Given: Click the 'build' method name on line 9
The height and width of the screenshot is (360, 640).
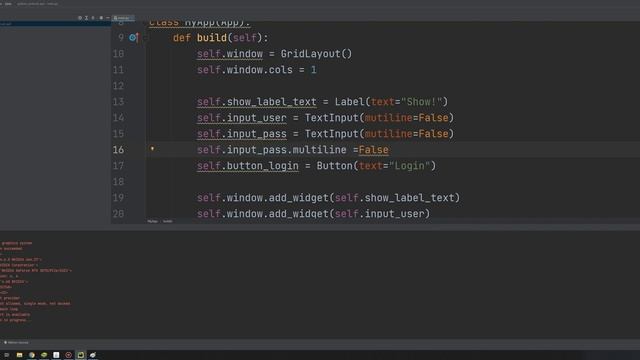Looking at the screenshot, I should pos(211,38).
